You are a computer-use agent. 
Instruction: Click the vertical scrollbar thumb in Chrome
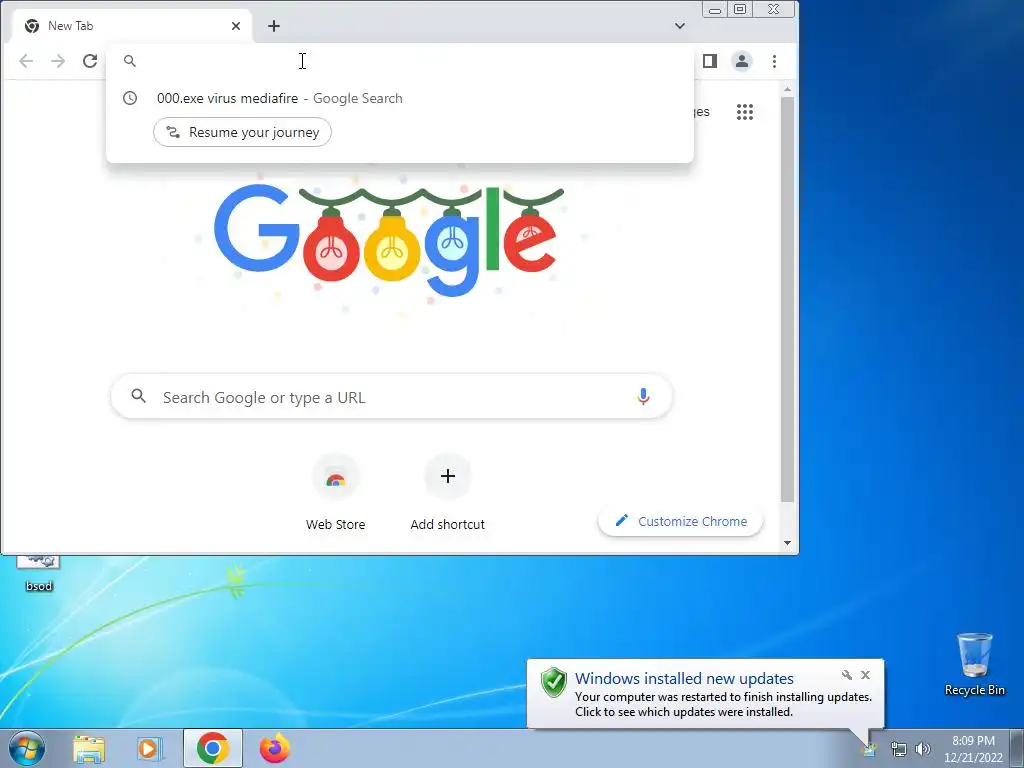point(788,299)
